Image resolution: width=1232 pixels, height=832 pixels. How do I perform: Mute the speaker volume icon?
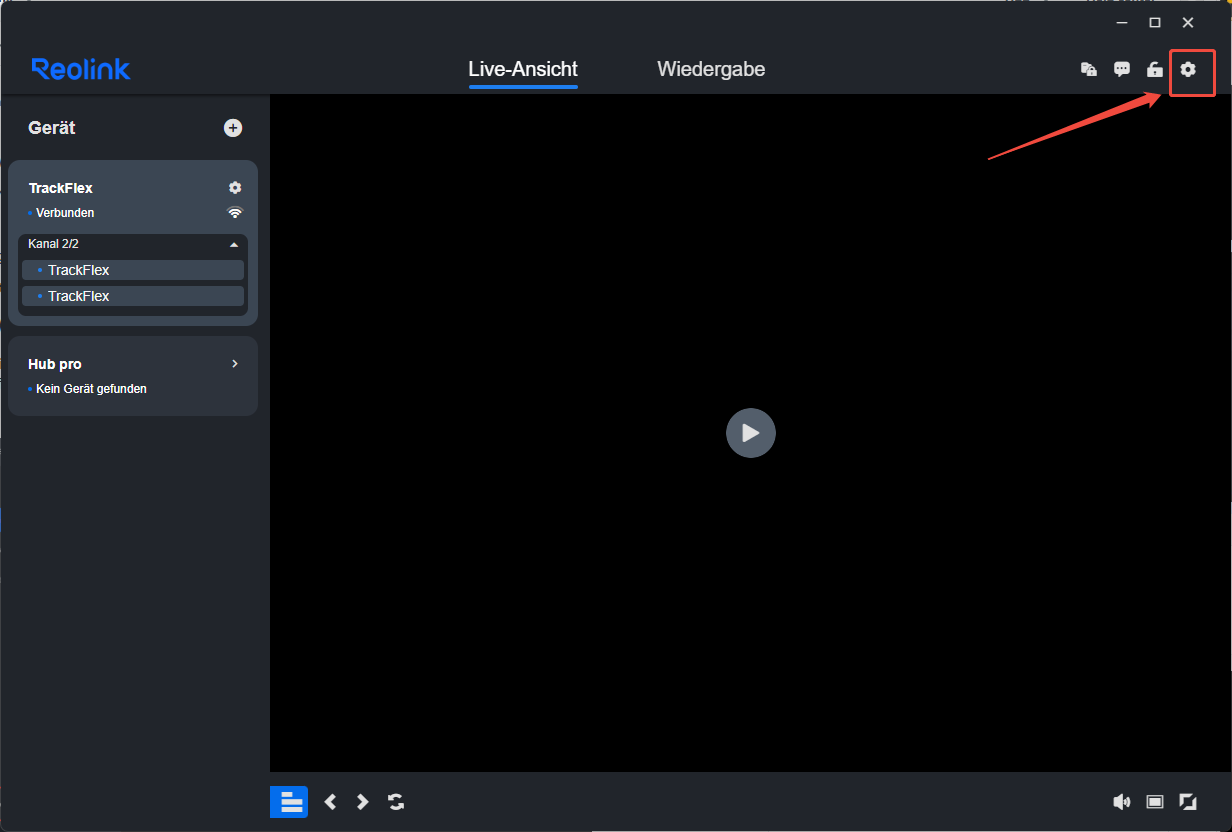[1122, 801]
